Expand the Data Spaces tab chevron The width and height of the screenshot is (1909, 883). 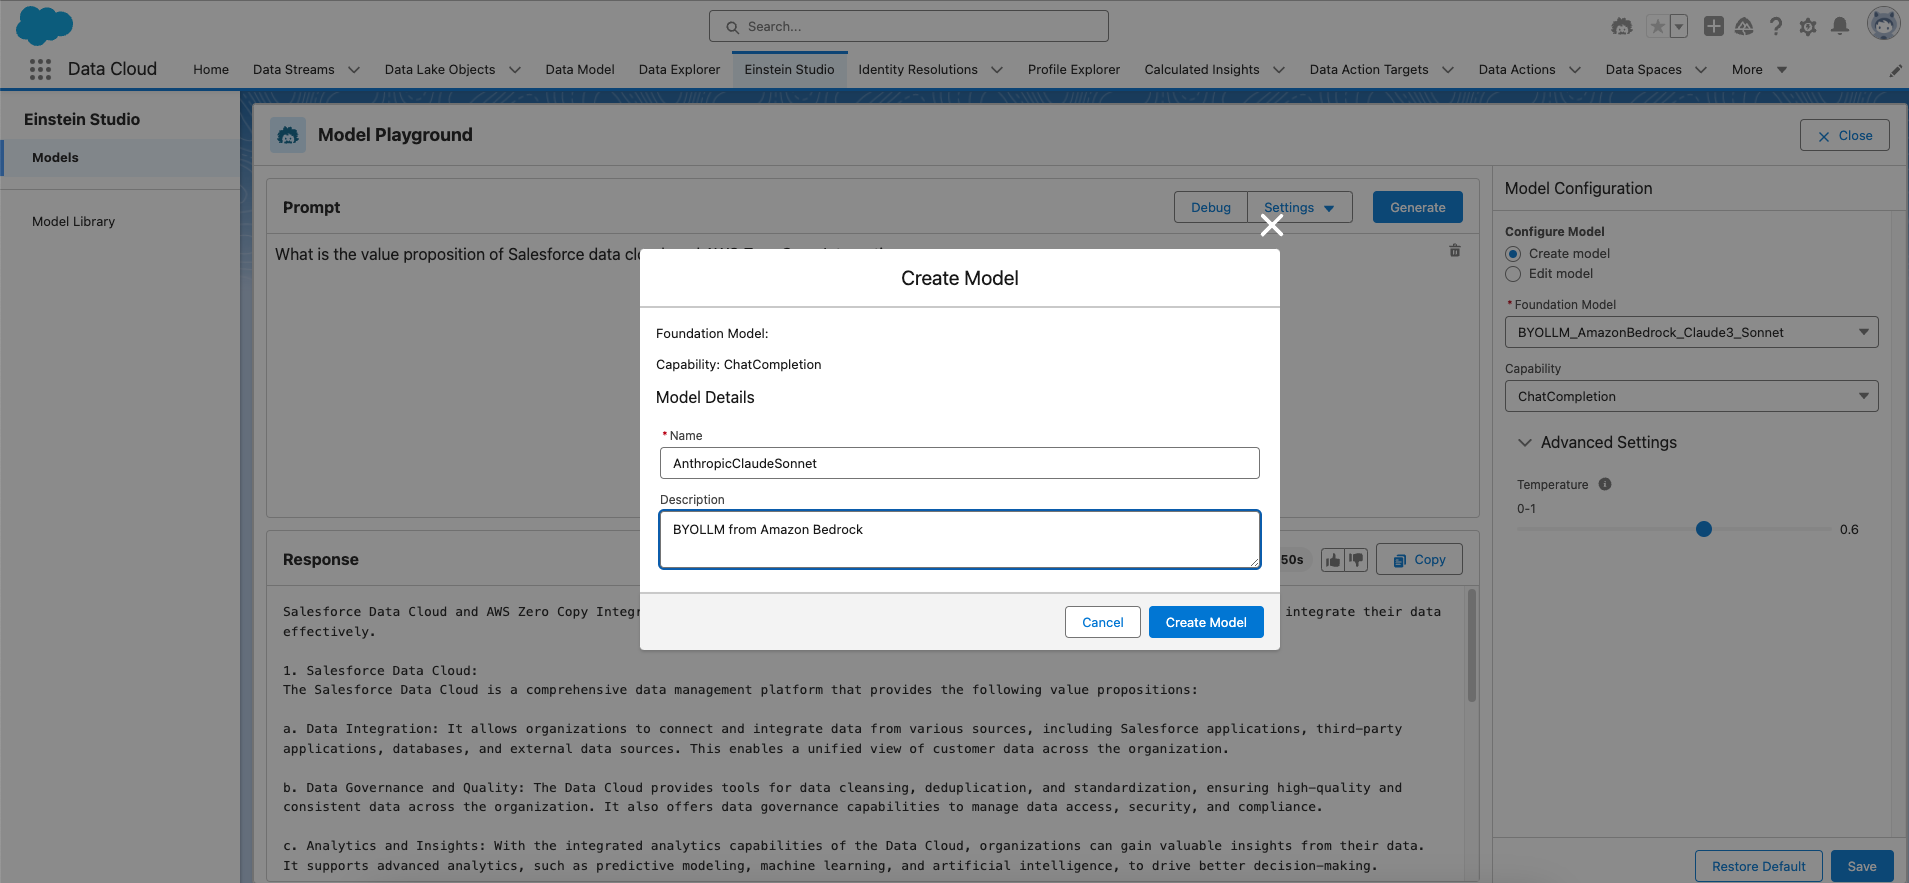point(1701,70)
